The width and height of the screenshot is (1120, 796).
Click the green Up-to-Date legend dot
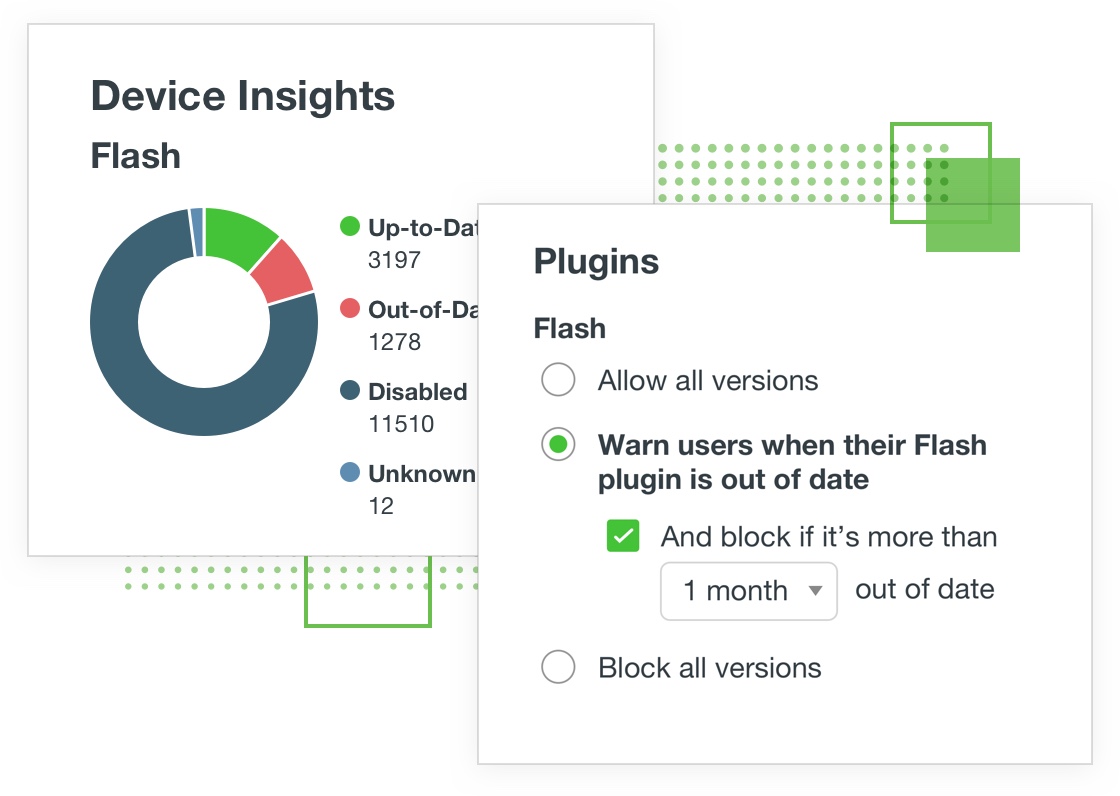pos(350,227)
